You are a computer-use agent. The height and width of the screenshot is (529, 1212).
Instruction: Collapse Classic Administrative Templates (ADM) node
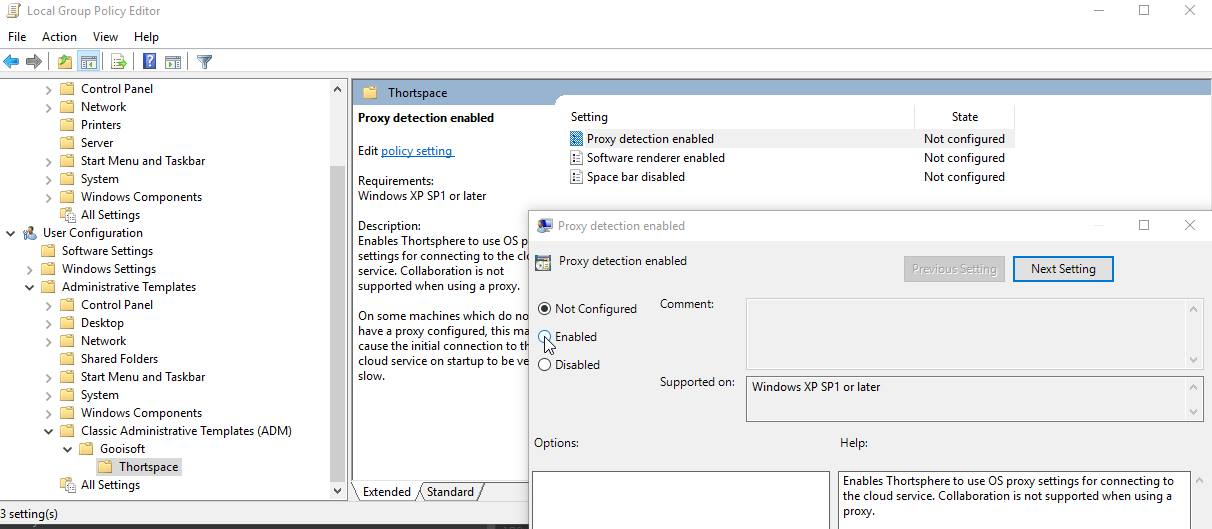click(x=49, y=431)
